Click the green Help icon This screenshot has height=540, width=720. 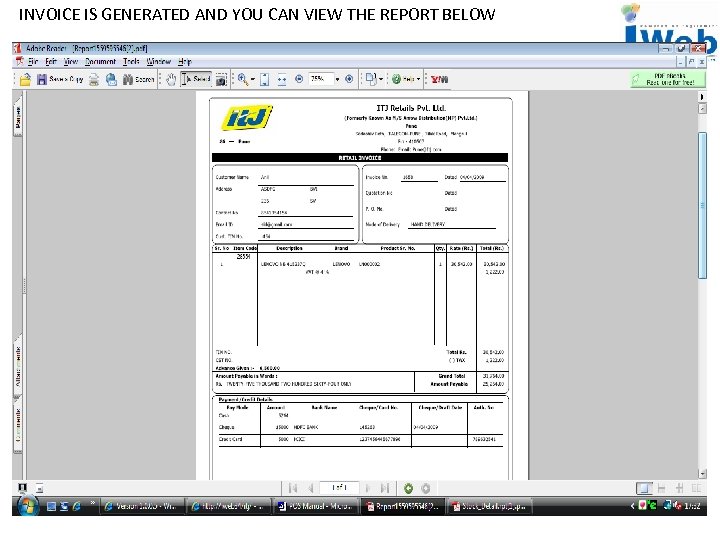click(x=396, y=79)
